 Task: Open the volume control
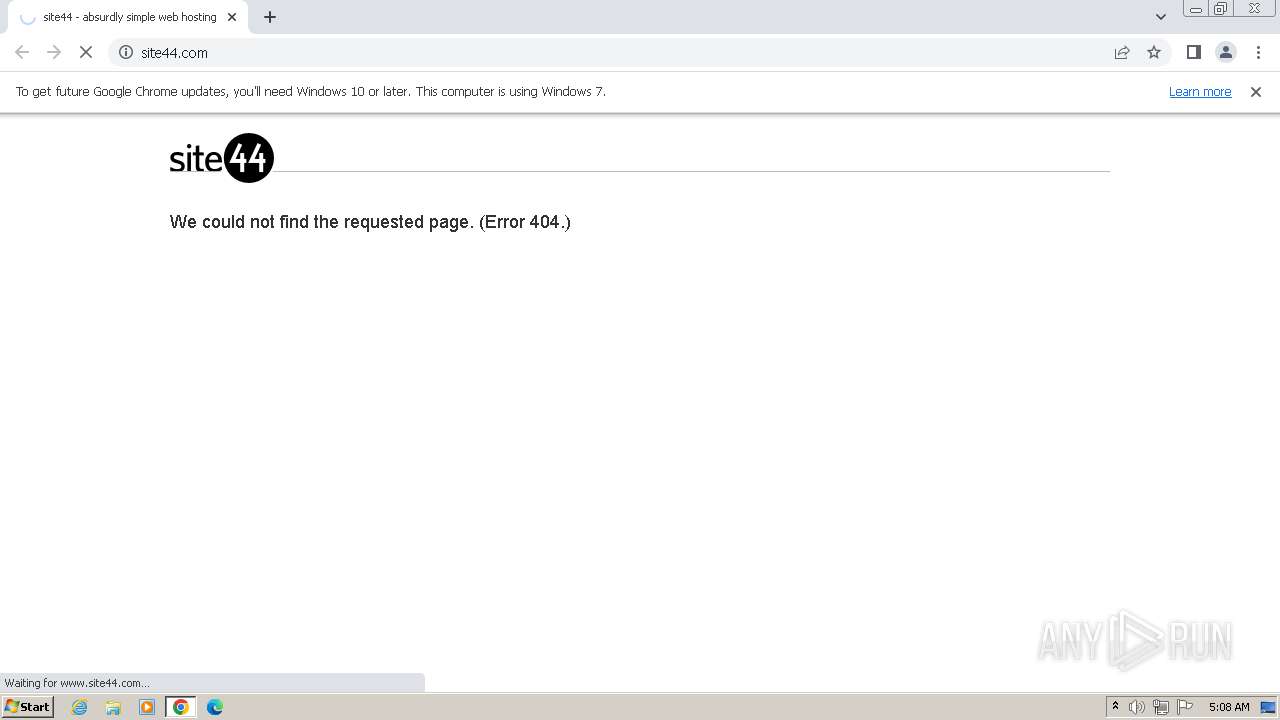click(1137, 707)
